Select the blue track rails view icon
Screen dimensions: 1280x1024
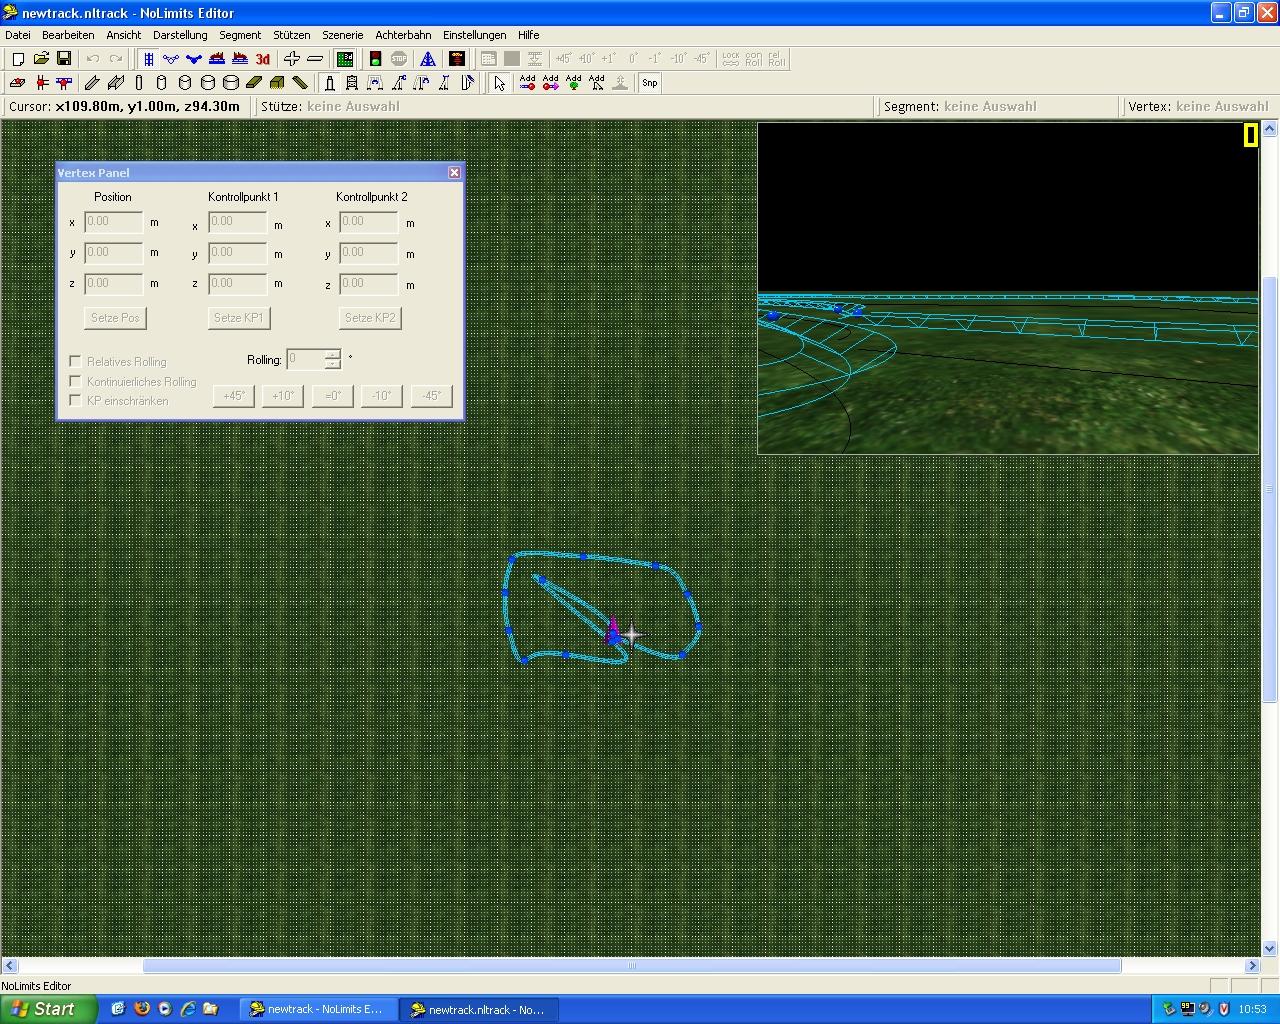pyautogui.click(x=148, y=59)
